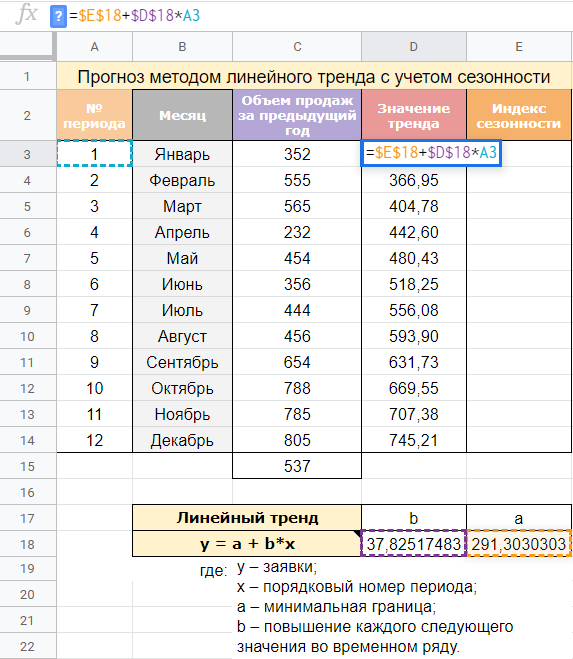Select the trend value 745,21
The image size is (573, 659).
414,440
